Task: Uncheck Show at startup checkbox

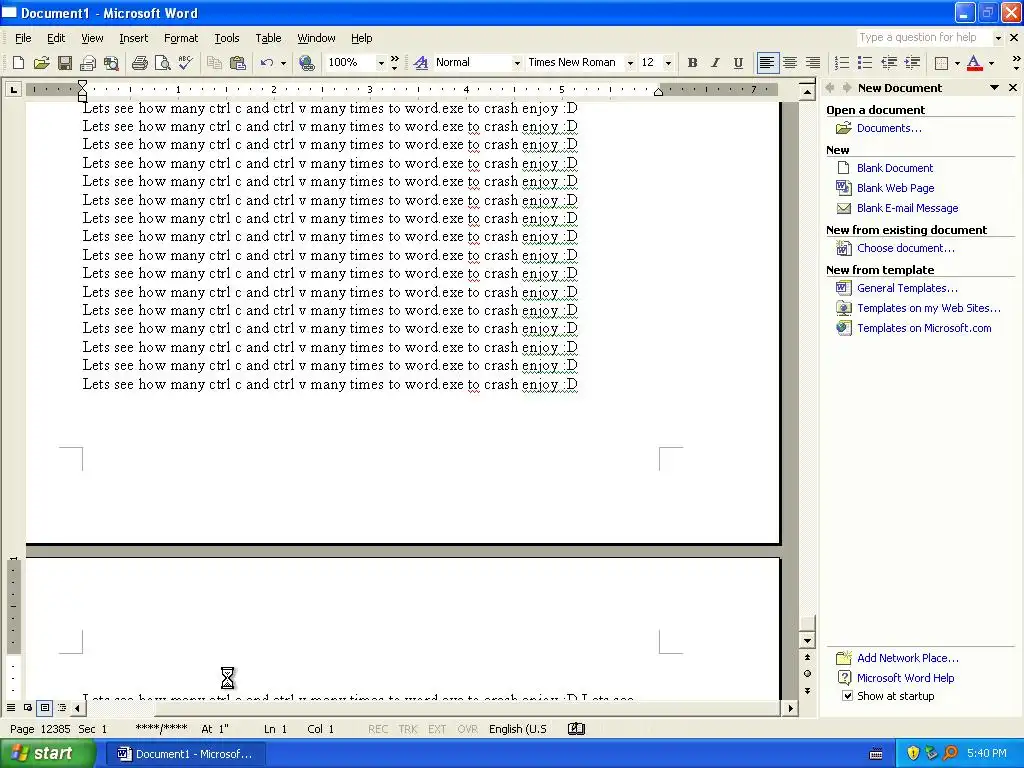Action: tap(847, 696)
